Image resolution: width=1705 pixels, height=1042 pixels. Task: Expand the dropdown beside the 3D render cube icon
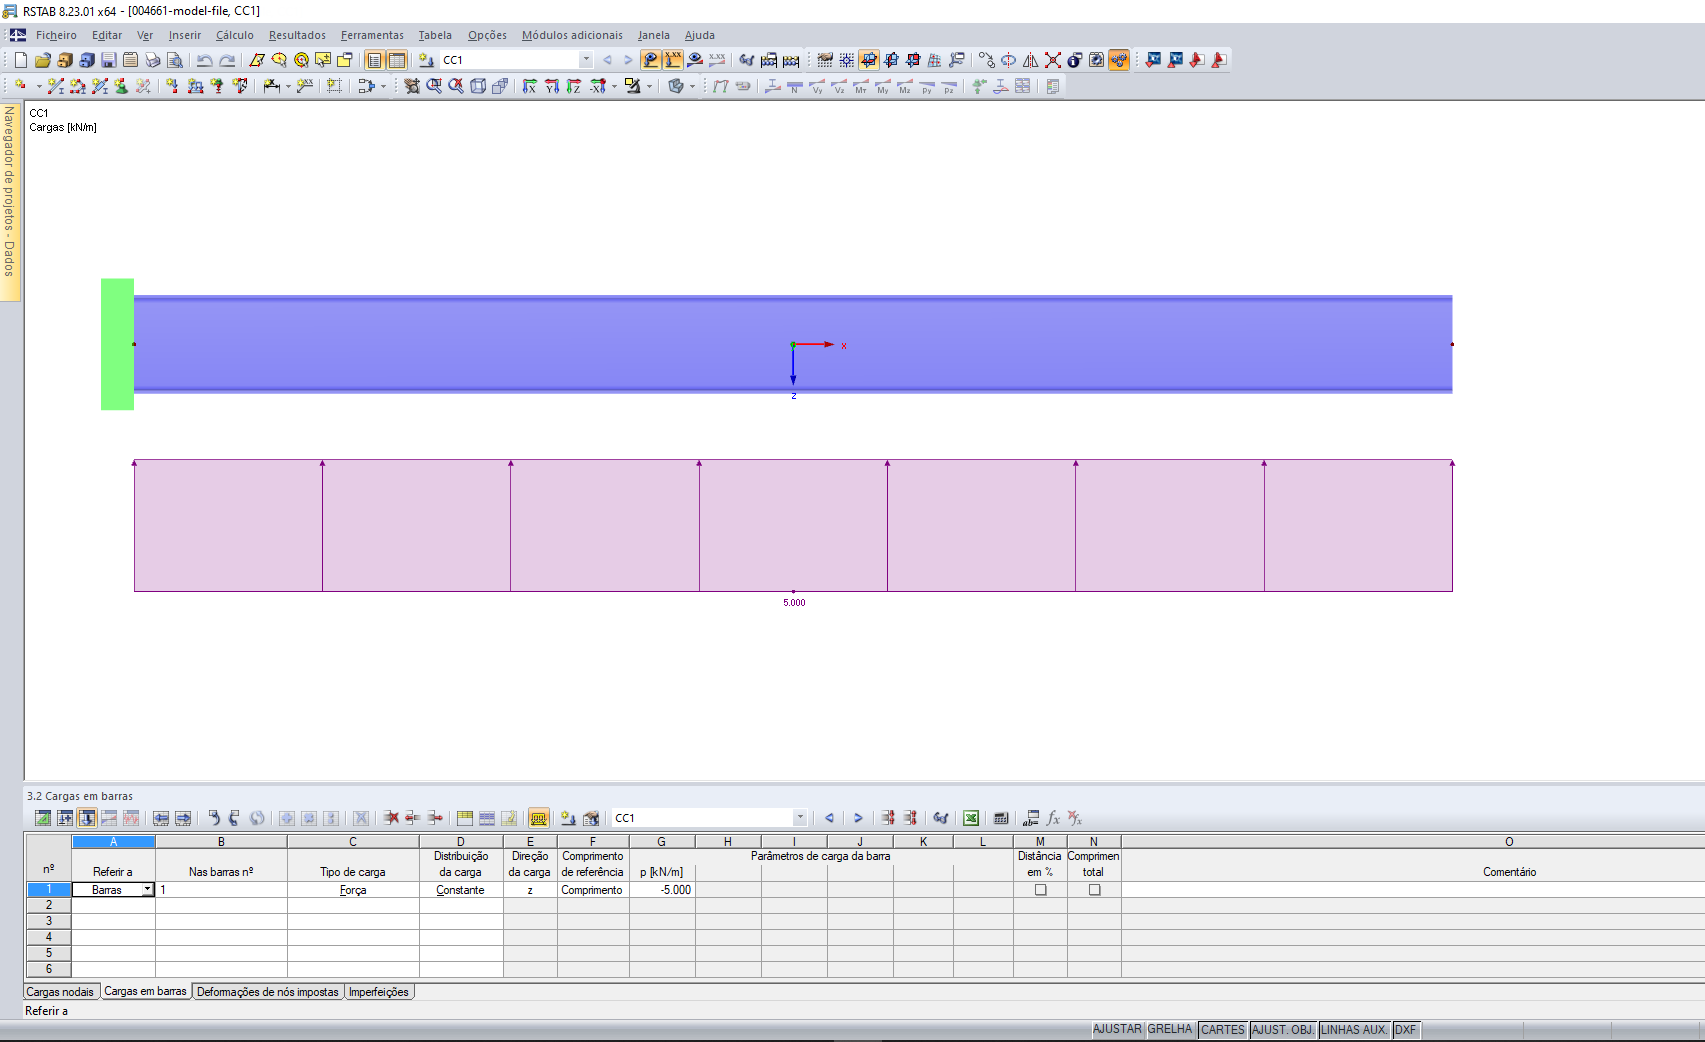pyautogui.click(x=692, y=86)
